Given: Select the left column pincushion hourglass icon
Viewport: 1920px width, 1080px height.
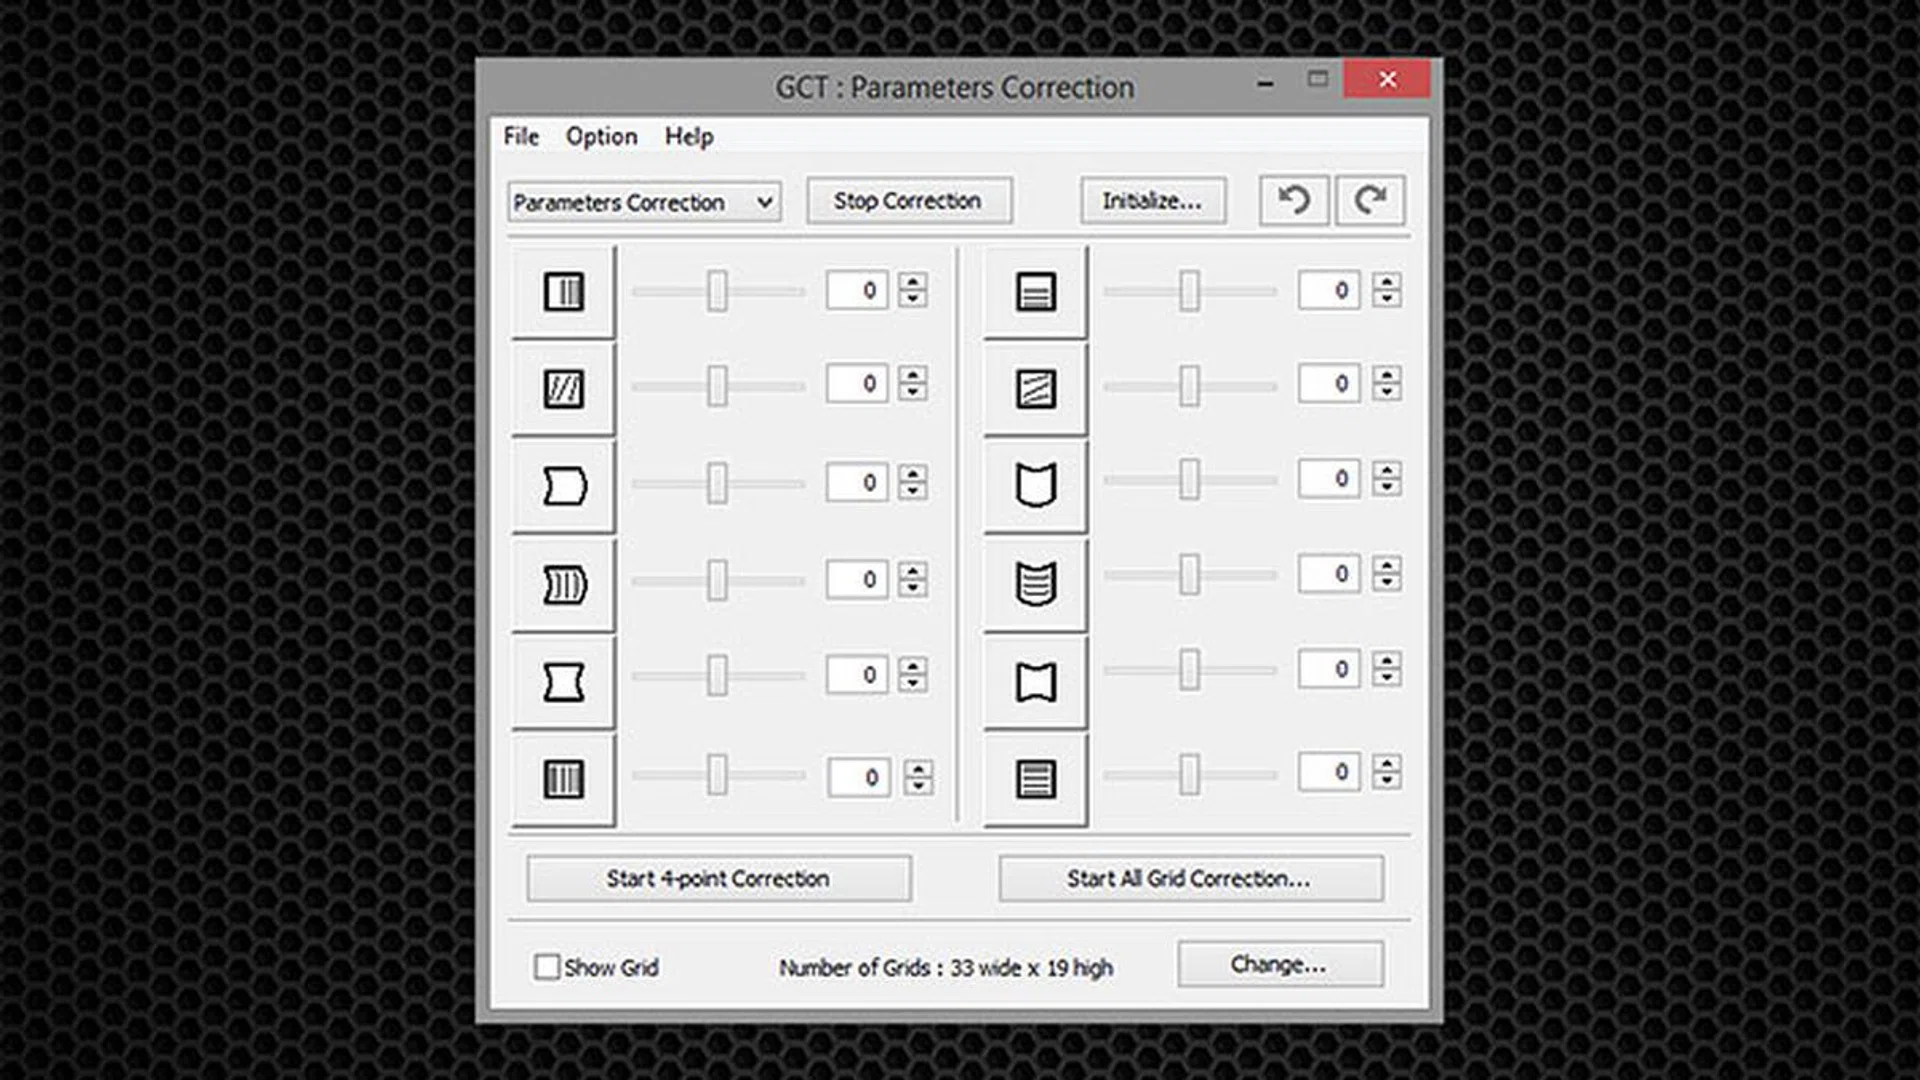Looking at the screenshot, I should pyautogui.click(x=563, y=682).
